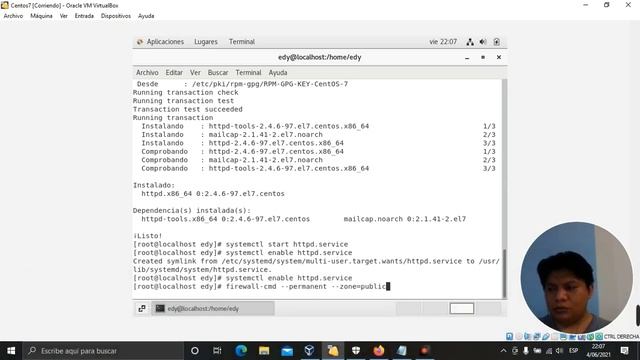Open VirtualBox Dispositivos menu
Image resolution: width=640 pixels, height=360 pixels.
[x=116, y=16]
